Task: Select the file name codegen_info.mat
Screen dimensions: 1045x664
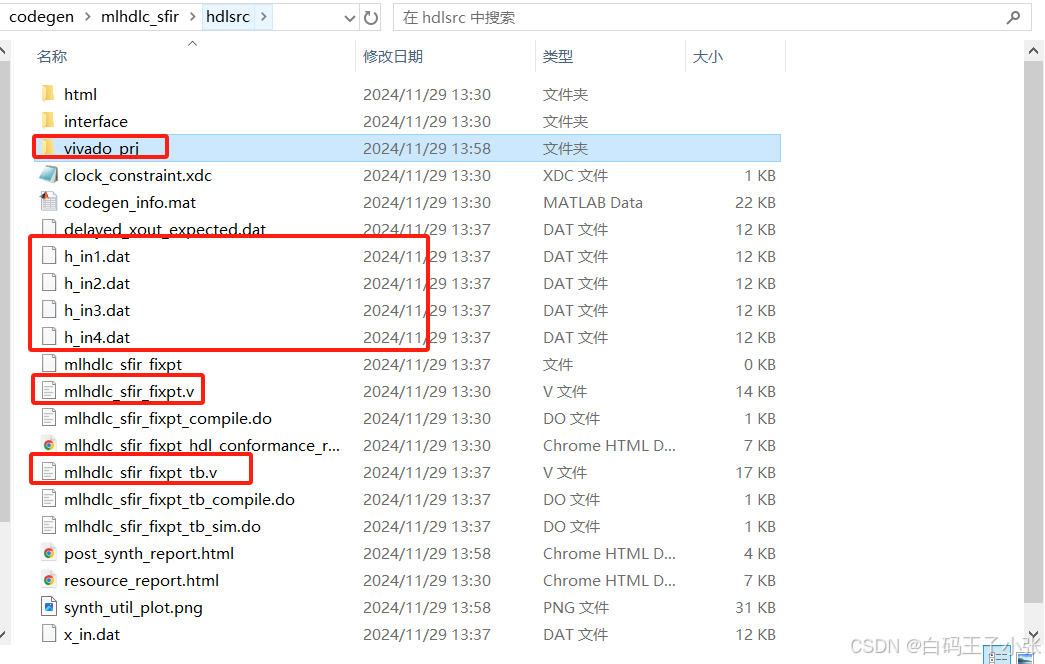Action: click(130, 202)
